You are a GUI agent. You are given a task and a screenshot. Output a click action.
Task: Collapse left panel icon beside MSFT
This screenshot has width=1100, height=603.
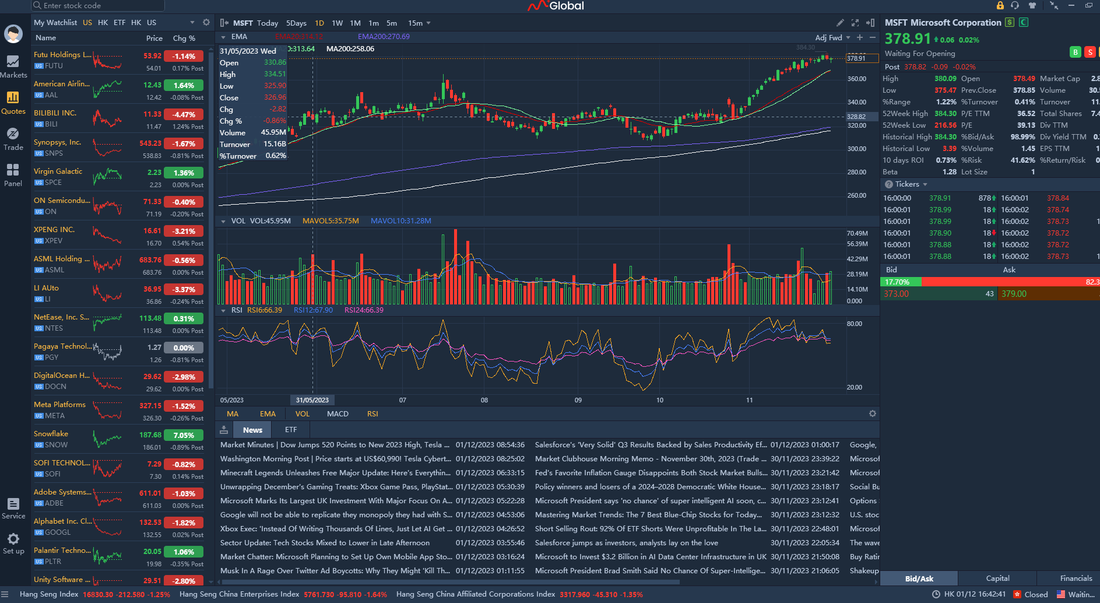(x=224, y=23)
